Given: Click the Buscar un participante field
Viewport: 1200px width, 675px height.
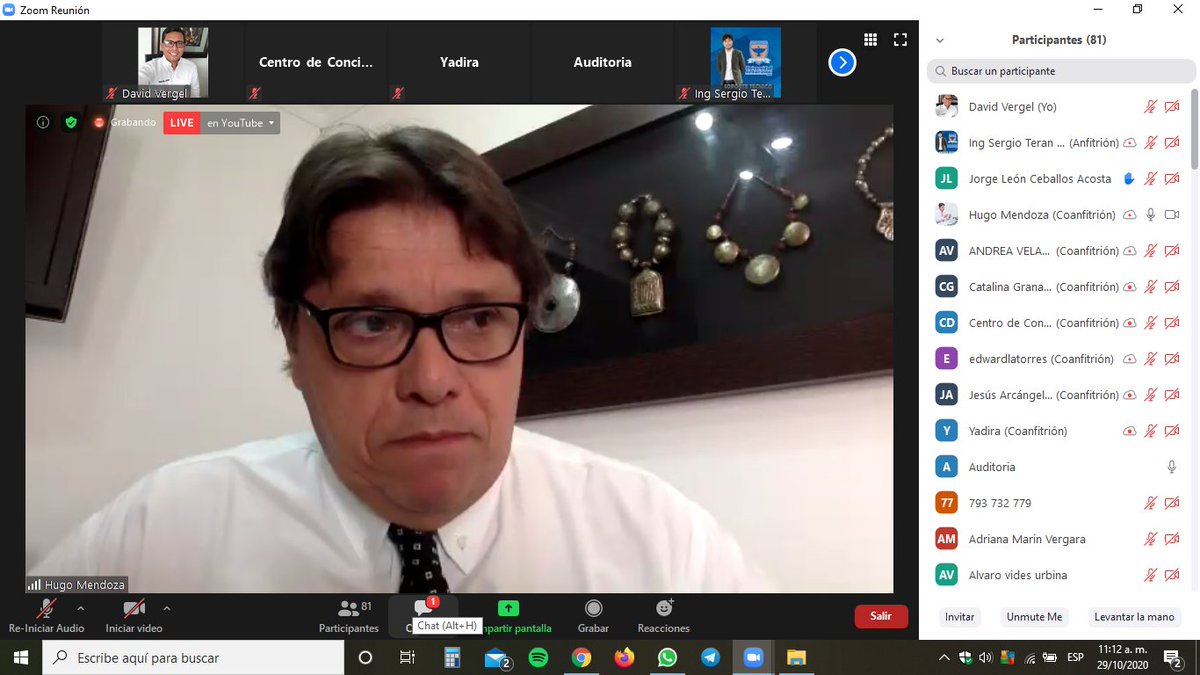Looking at the screenshot, I should (1060, 71).
